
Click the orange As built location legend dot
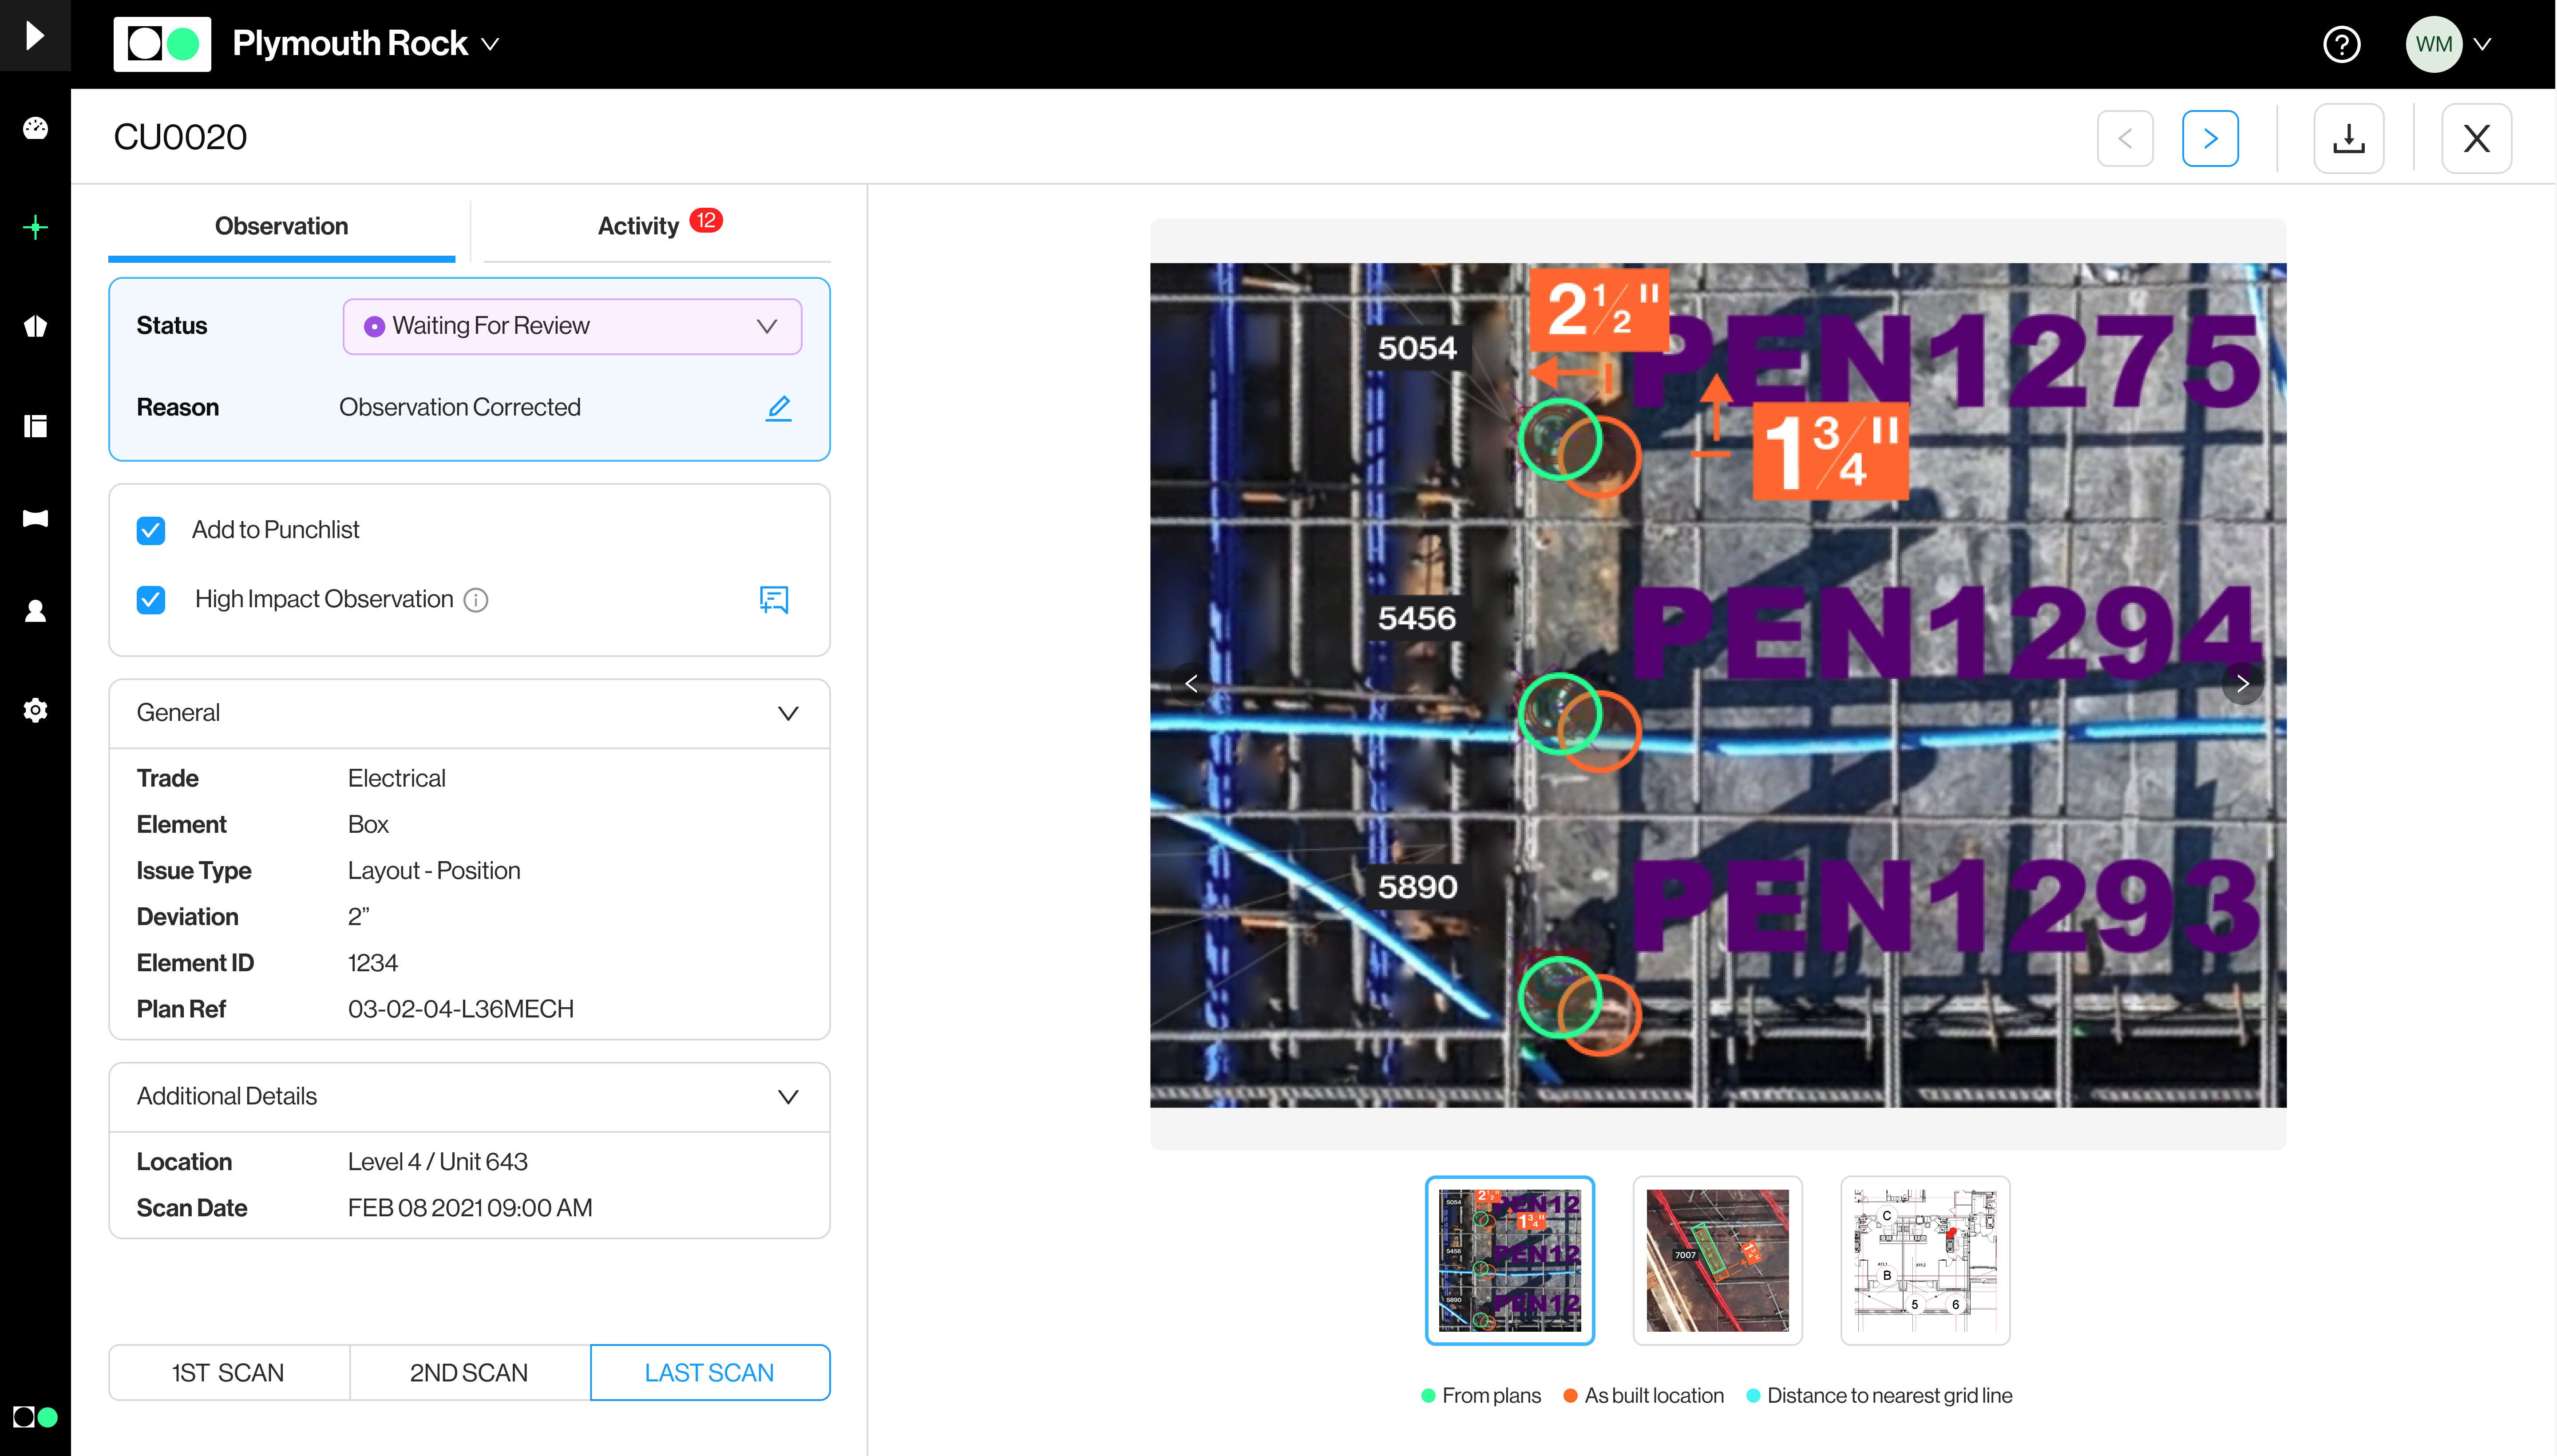coord(1571,1396)
